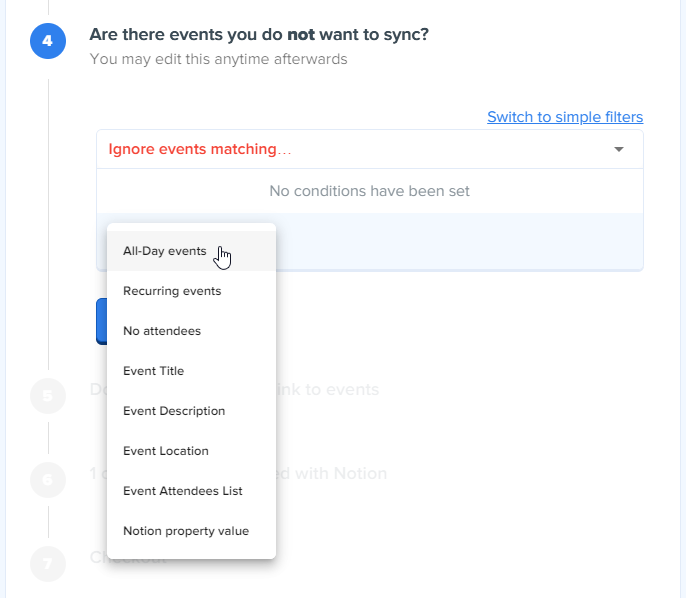Click the faded step 5 circle
Image resolution: width=686 pixels, height=598 pixels.
click(x=48, y=396)
